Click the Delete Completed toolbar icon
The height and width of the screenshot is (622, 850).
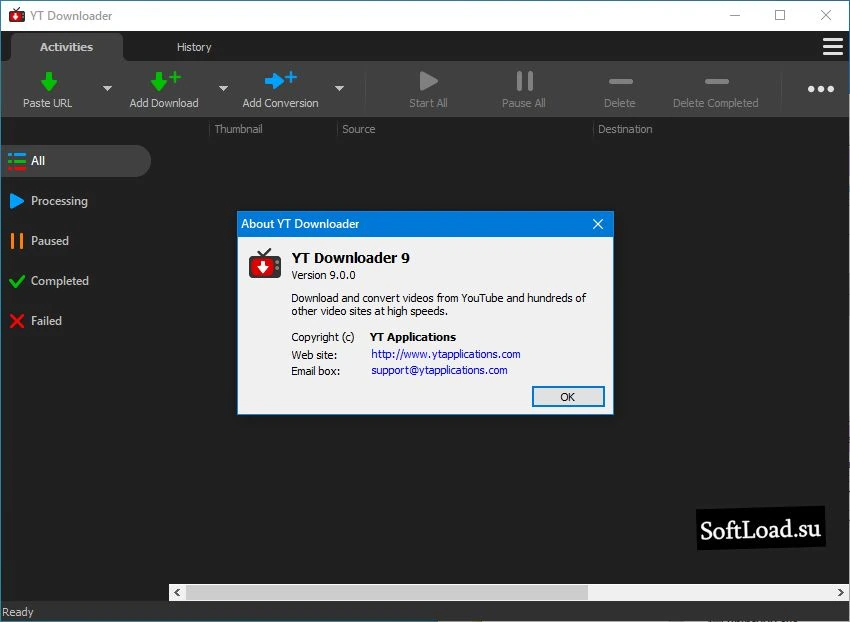click(717, 81)
